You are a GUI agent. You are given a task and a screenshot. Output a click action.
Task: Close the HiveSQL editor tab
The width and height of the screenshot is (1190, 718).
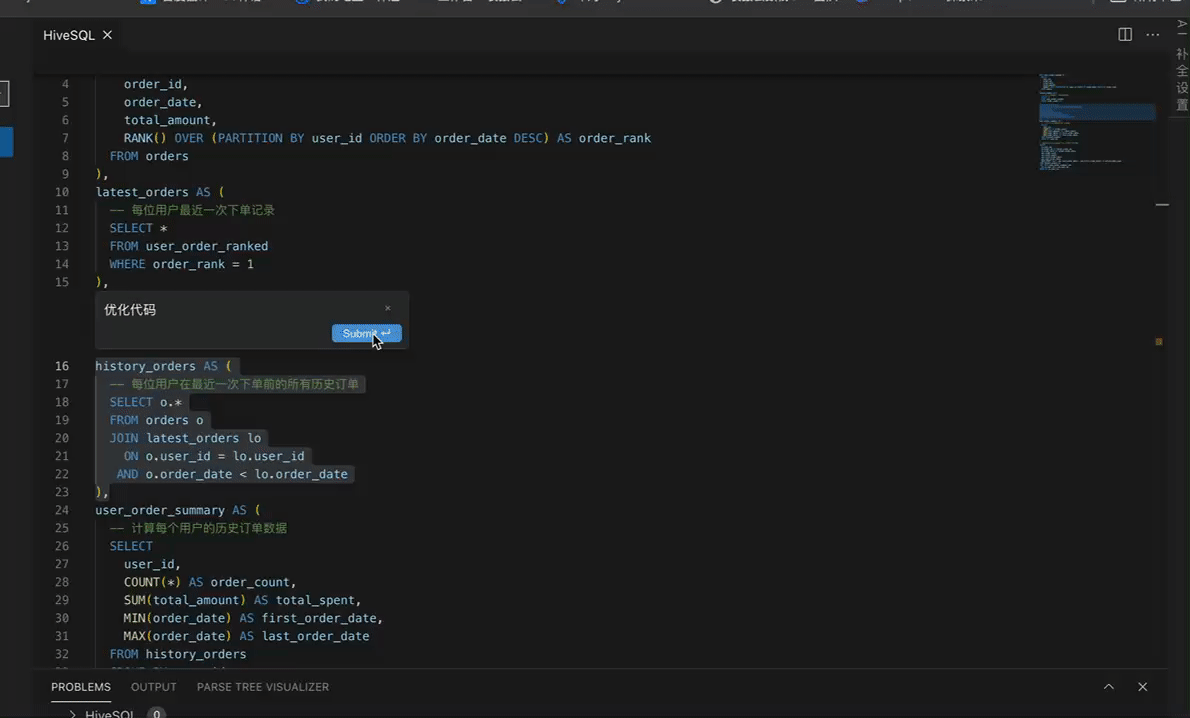107,35
